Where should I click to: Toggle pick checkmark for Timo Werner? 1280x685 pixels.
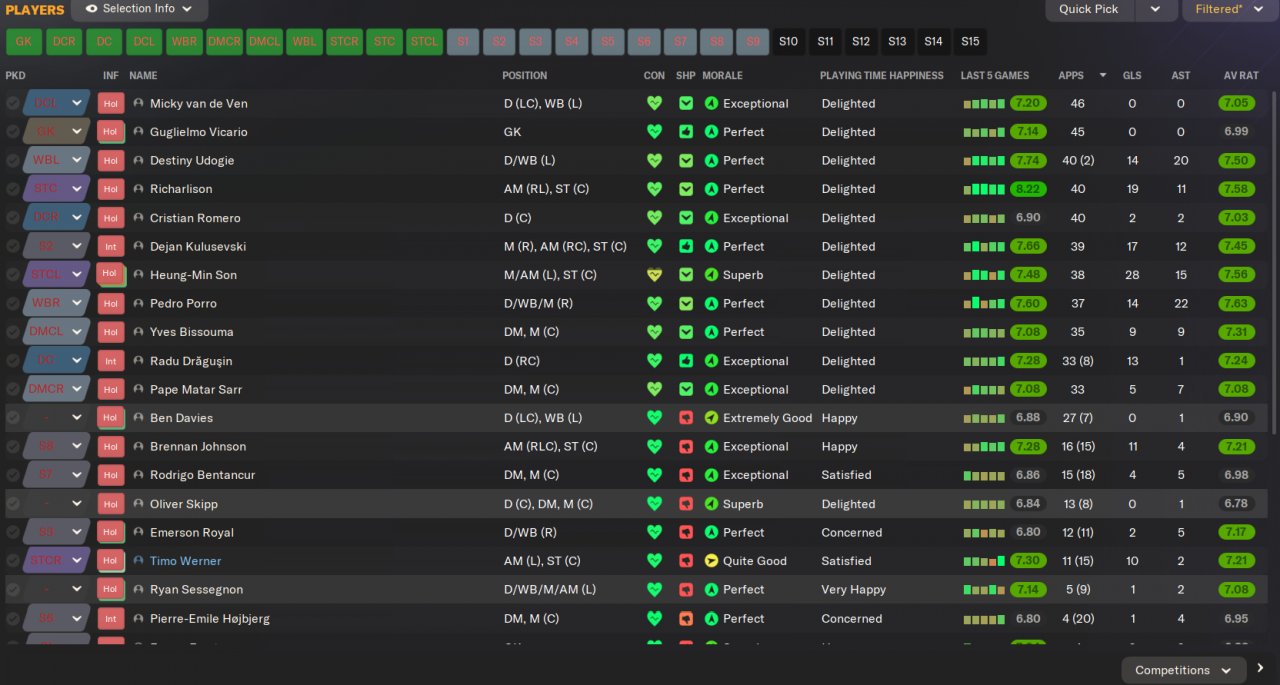tap(13, 561)
